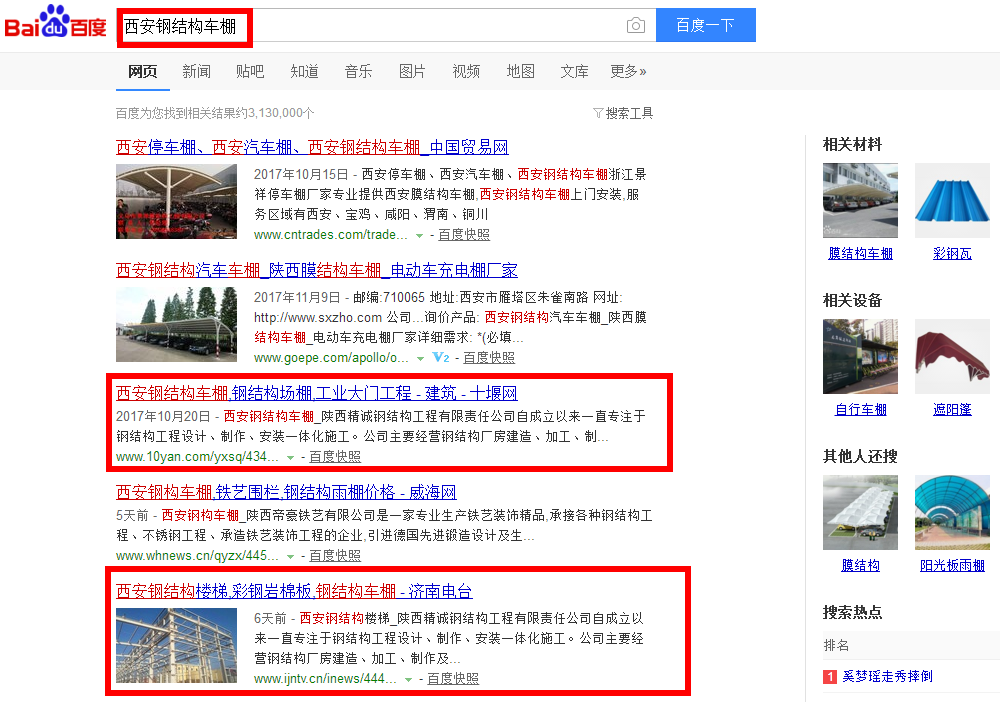The width and height of the screenshot is (1000, 702).
Task: Open camera image search icon
Action: [635, 26]
